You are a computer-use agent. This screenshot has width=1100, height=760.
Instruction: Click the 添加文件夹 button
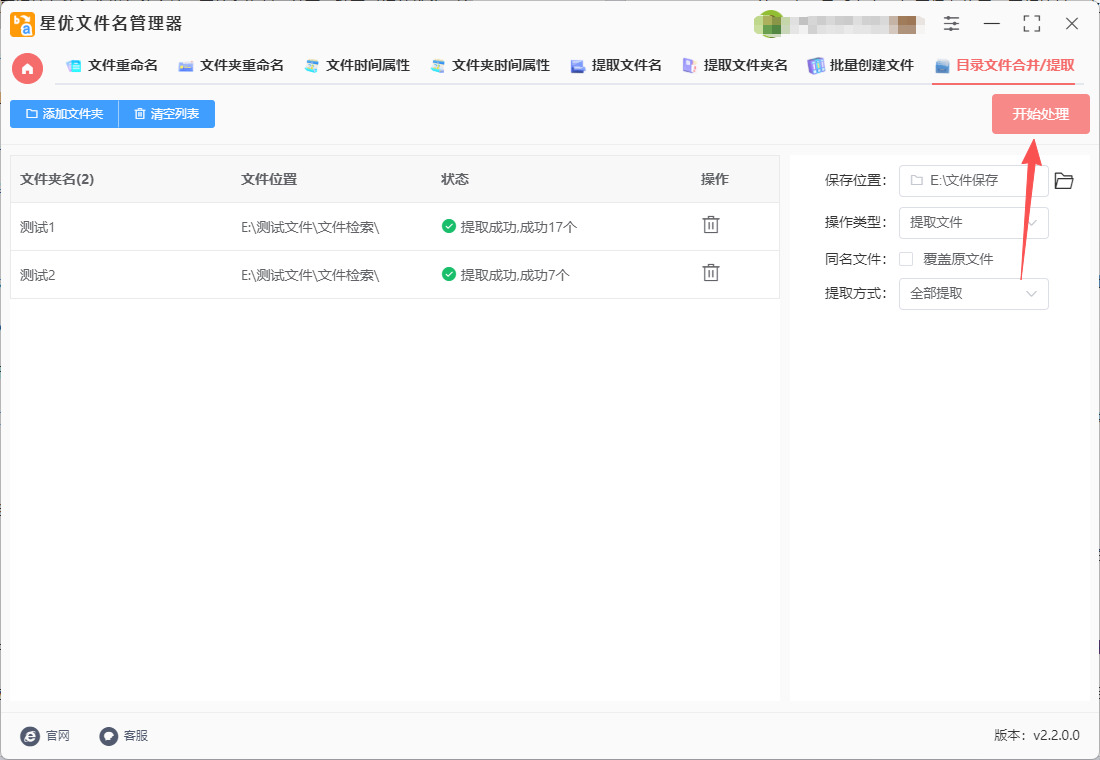click(64, 114)
